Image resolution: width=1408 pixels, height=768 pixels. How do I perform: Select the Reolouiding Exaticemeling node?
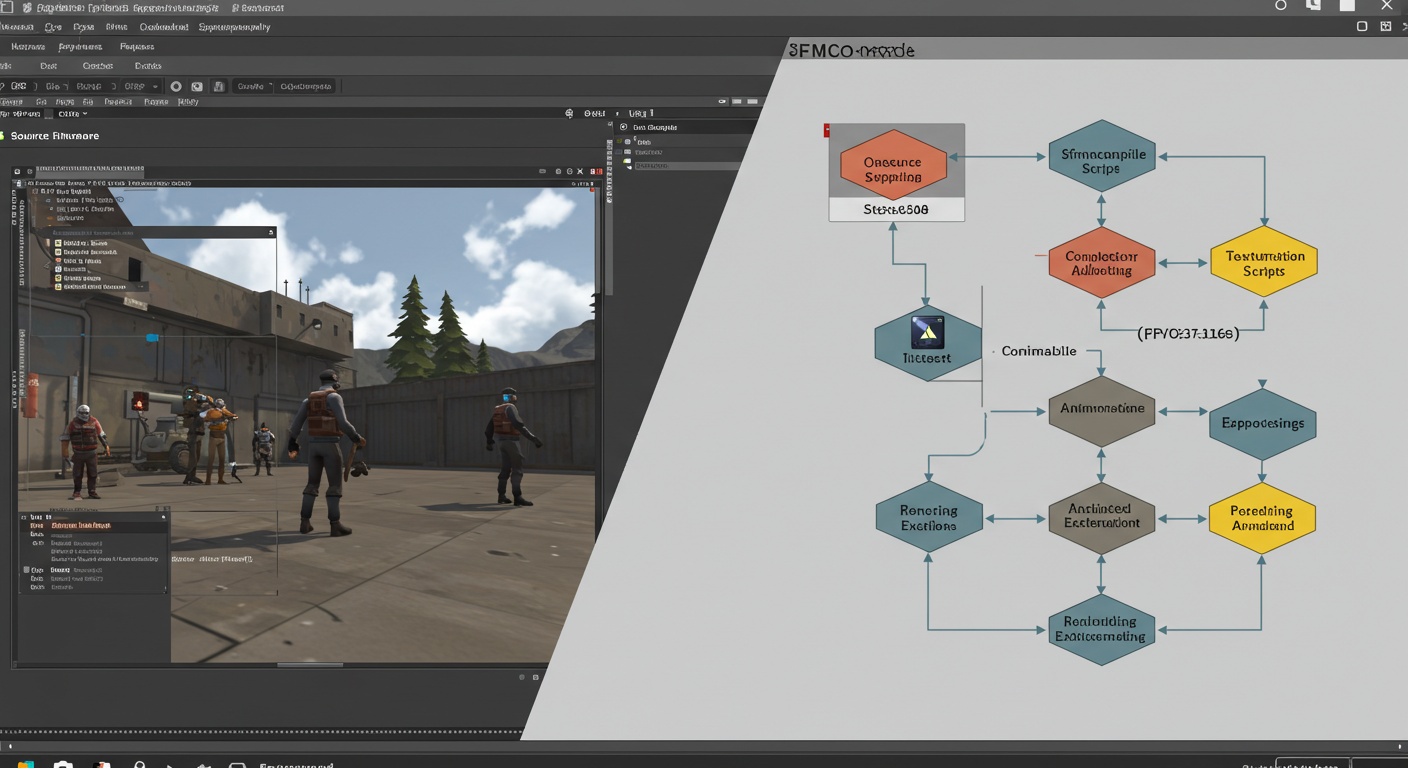coord(1101,630)
